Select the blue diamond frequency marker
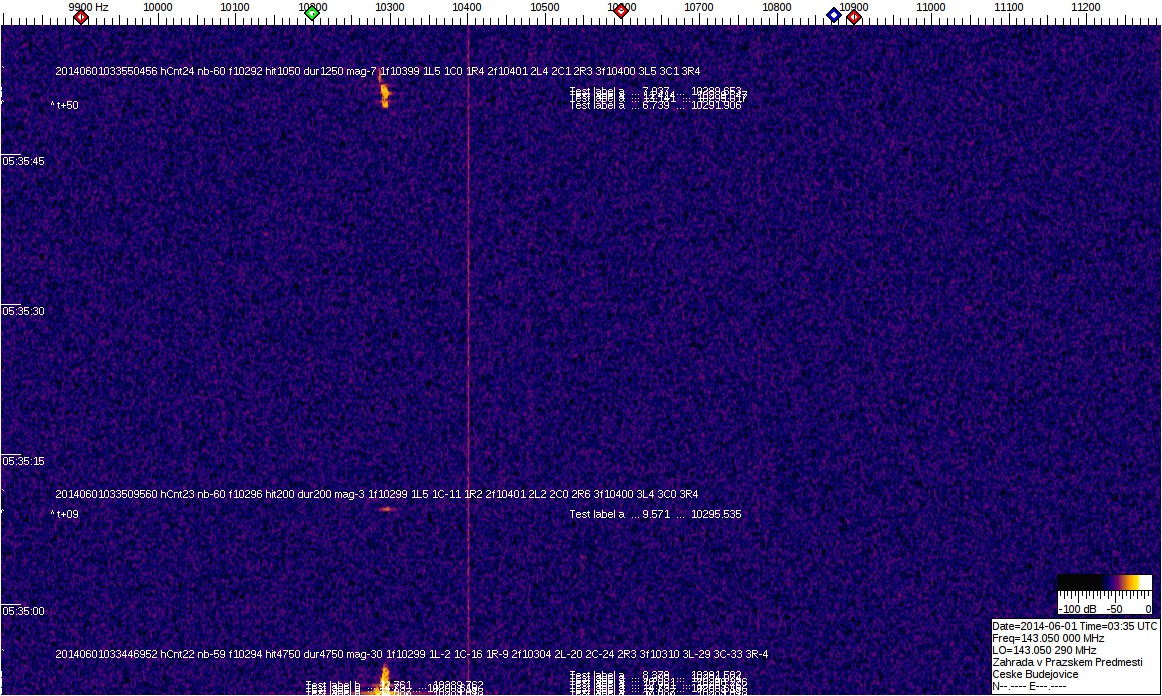The image size is (1162, 696). (x=834, y=15)
